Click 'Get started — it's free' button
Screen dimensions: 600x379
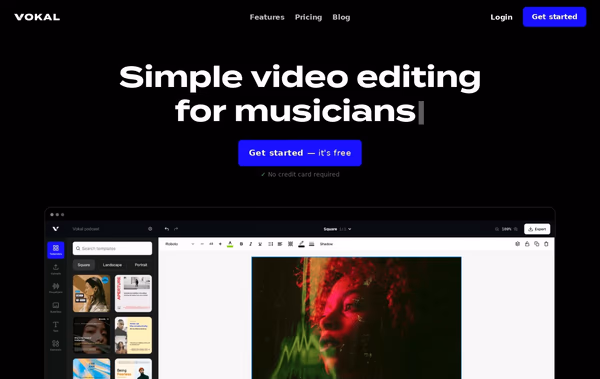(x=300, y=153)
